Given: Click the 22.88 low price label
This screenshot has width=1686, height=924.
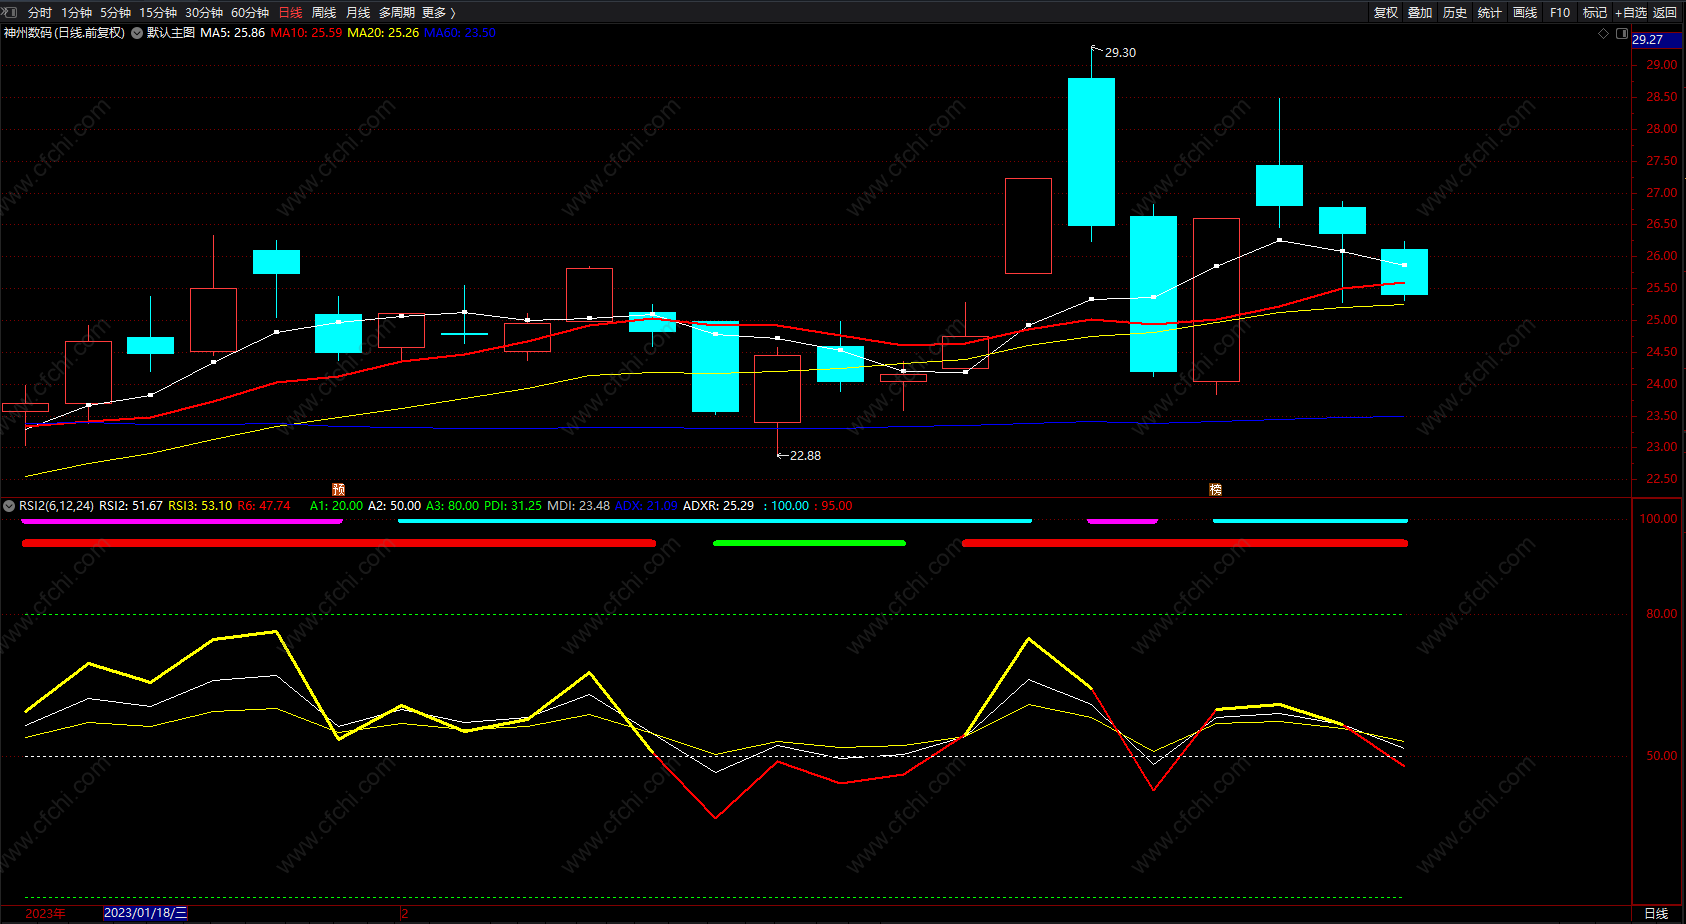Looking at the screenshot, I should pyautogui.click(x=805, y=456).
